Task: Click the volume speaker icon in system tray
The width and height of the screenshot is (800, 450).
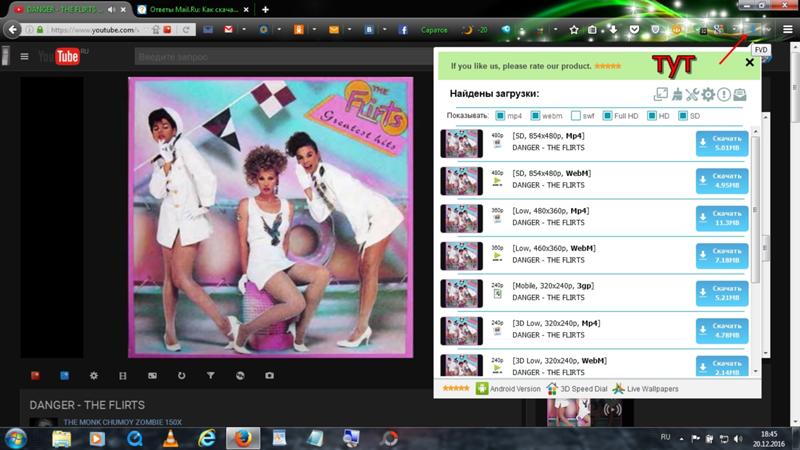Action: click(x=738, y=438)
